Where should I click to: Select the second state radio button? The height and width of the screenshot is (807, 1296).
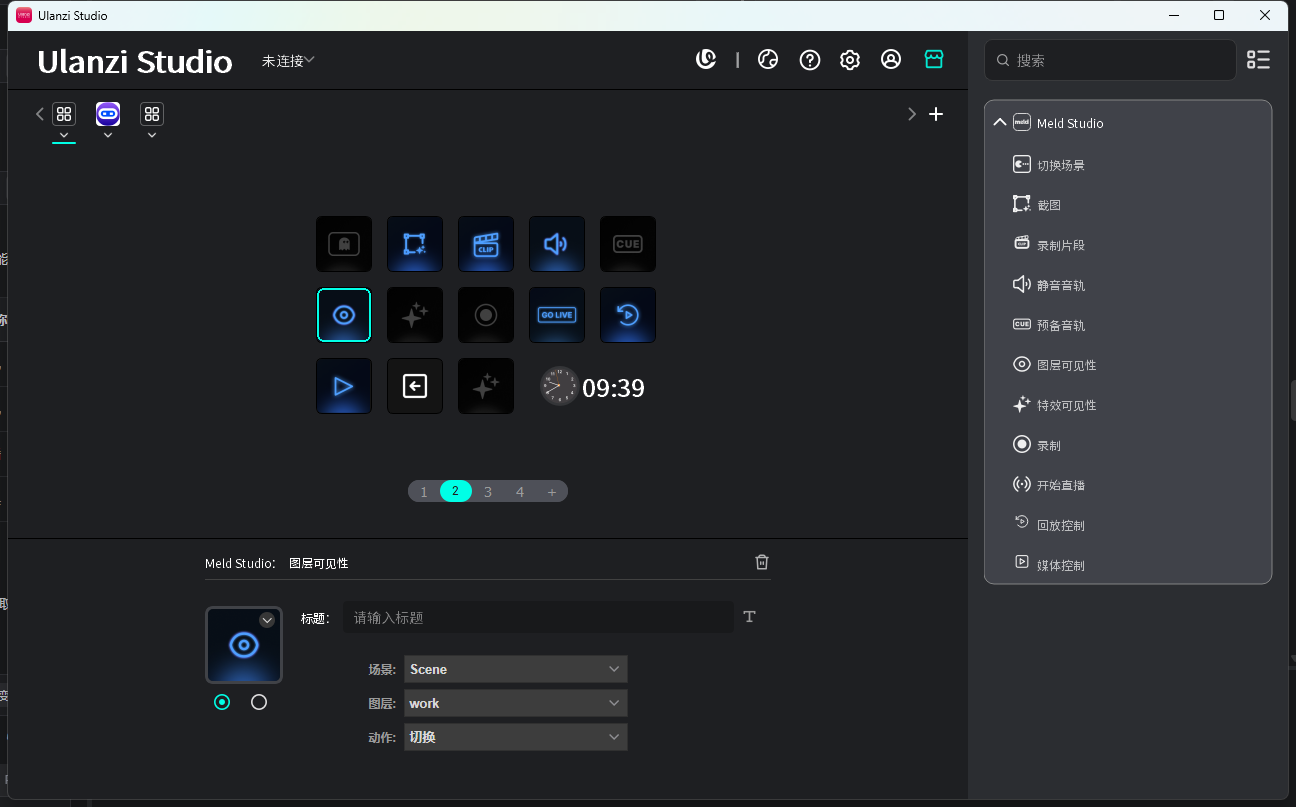pos(259,702)
